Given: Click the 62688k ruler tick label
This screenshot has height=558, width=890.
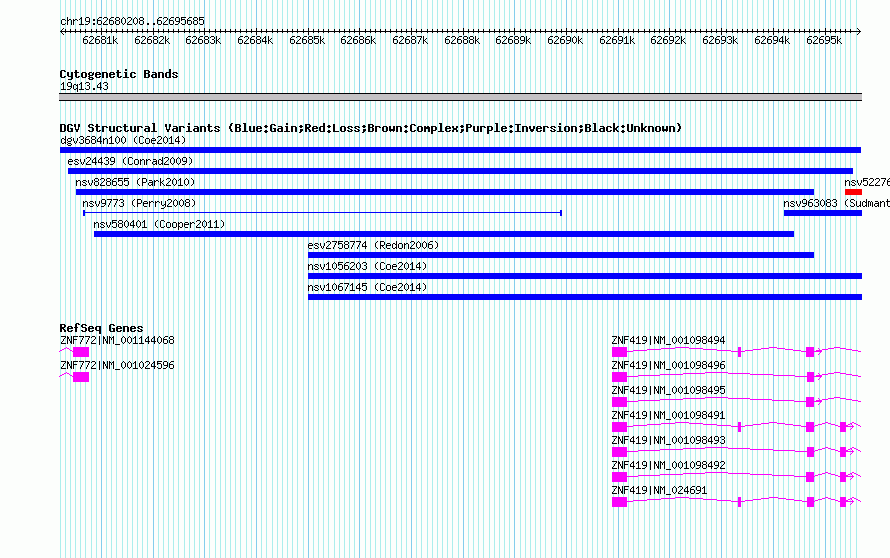Looking at the screenshot, I should coord(462,40).
